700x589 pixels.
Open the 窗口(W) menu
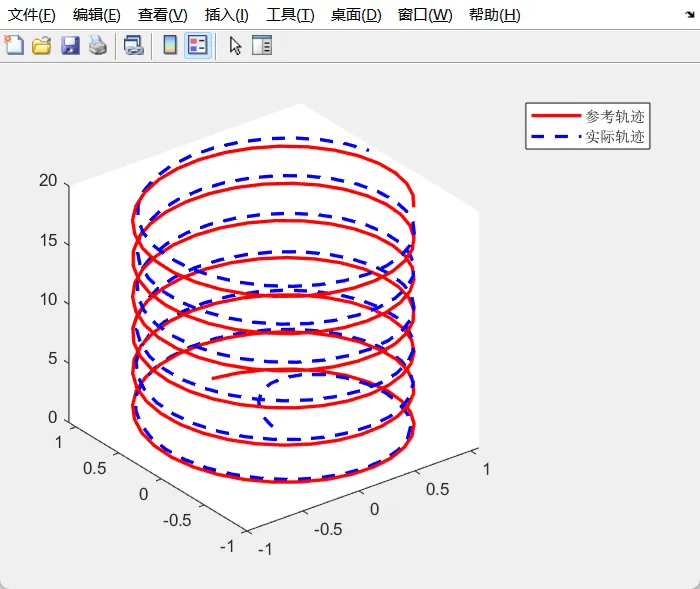425,15
